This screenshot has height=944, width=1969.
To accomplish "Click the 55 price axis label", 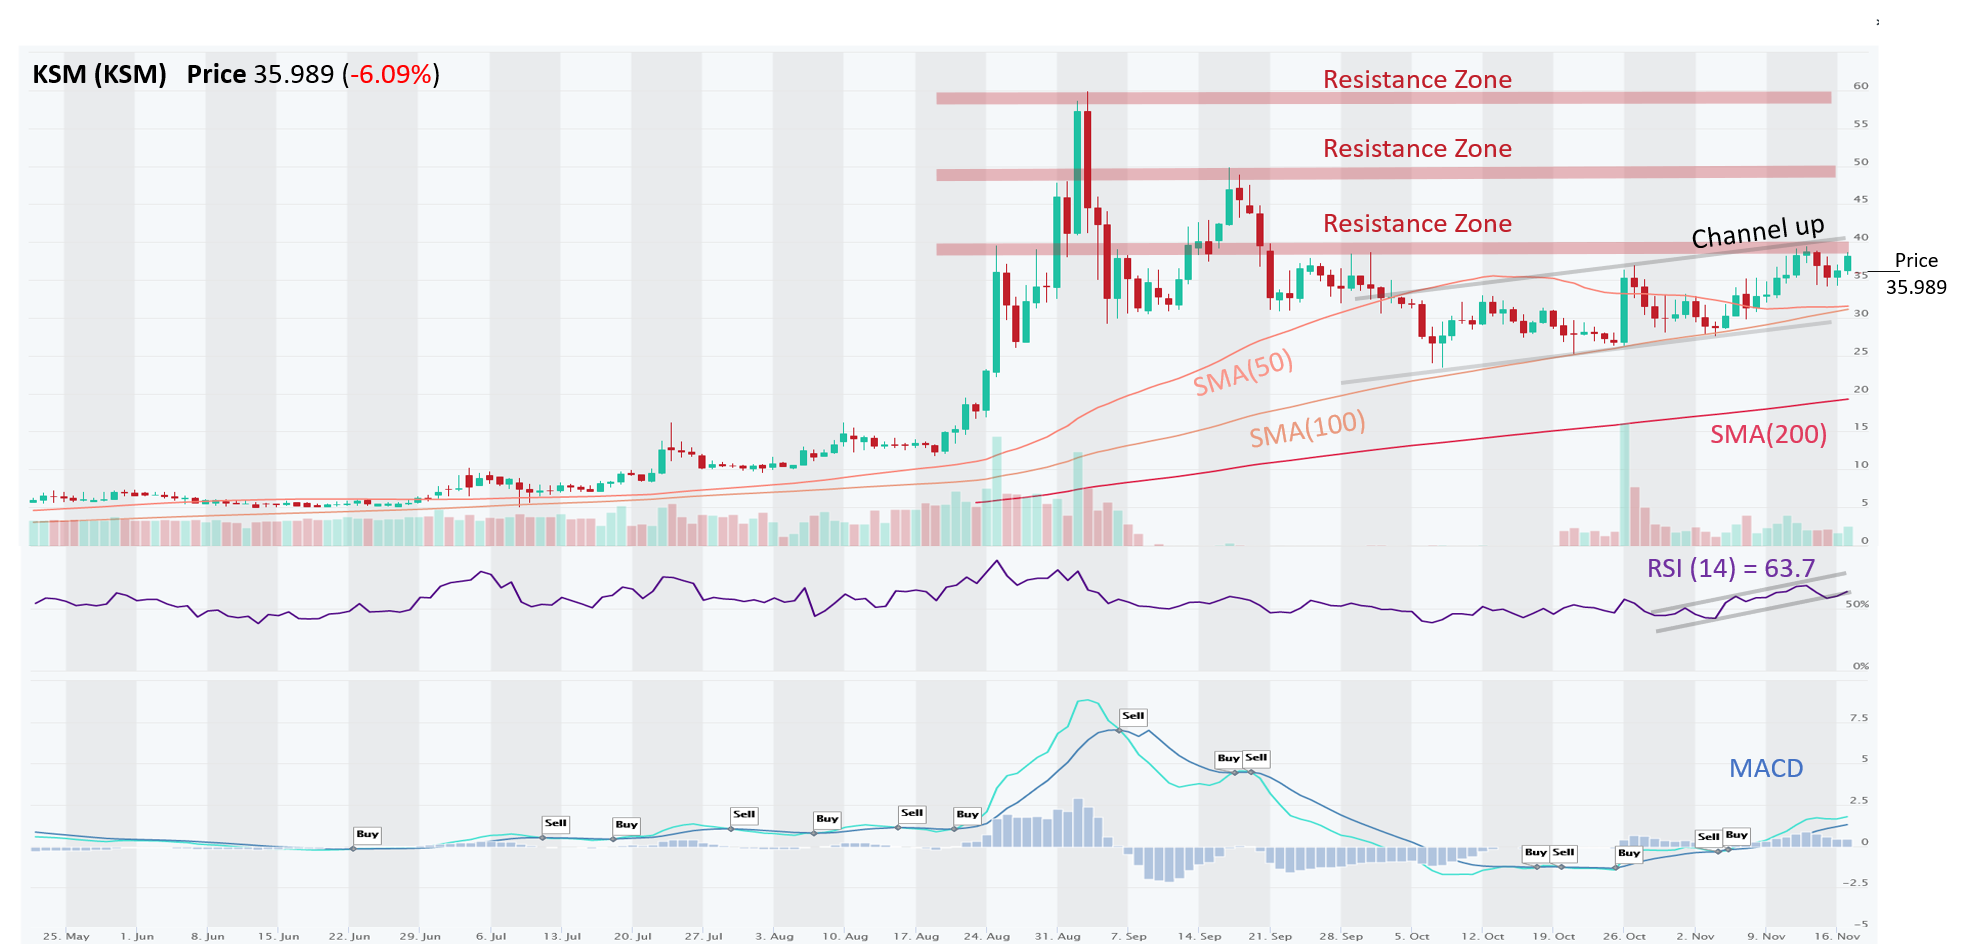I will pyautogui.click(x=1860, y=124).
